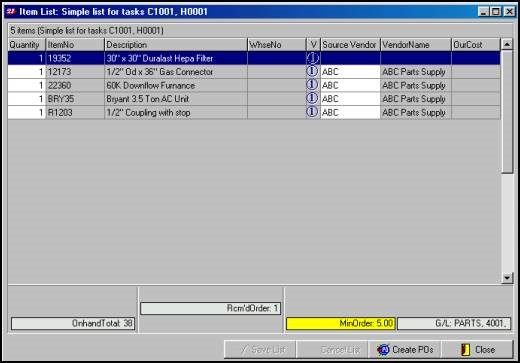Click the vendor info icon for item R1203
The image size is (520, 363).
tap(312, 112)
